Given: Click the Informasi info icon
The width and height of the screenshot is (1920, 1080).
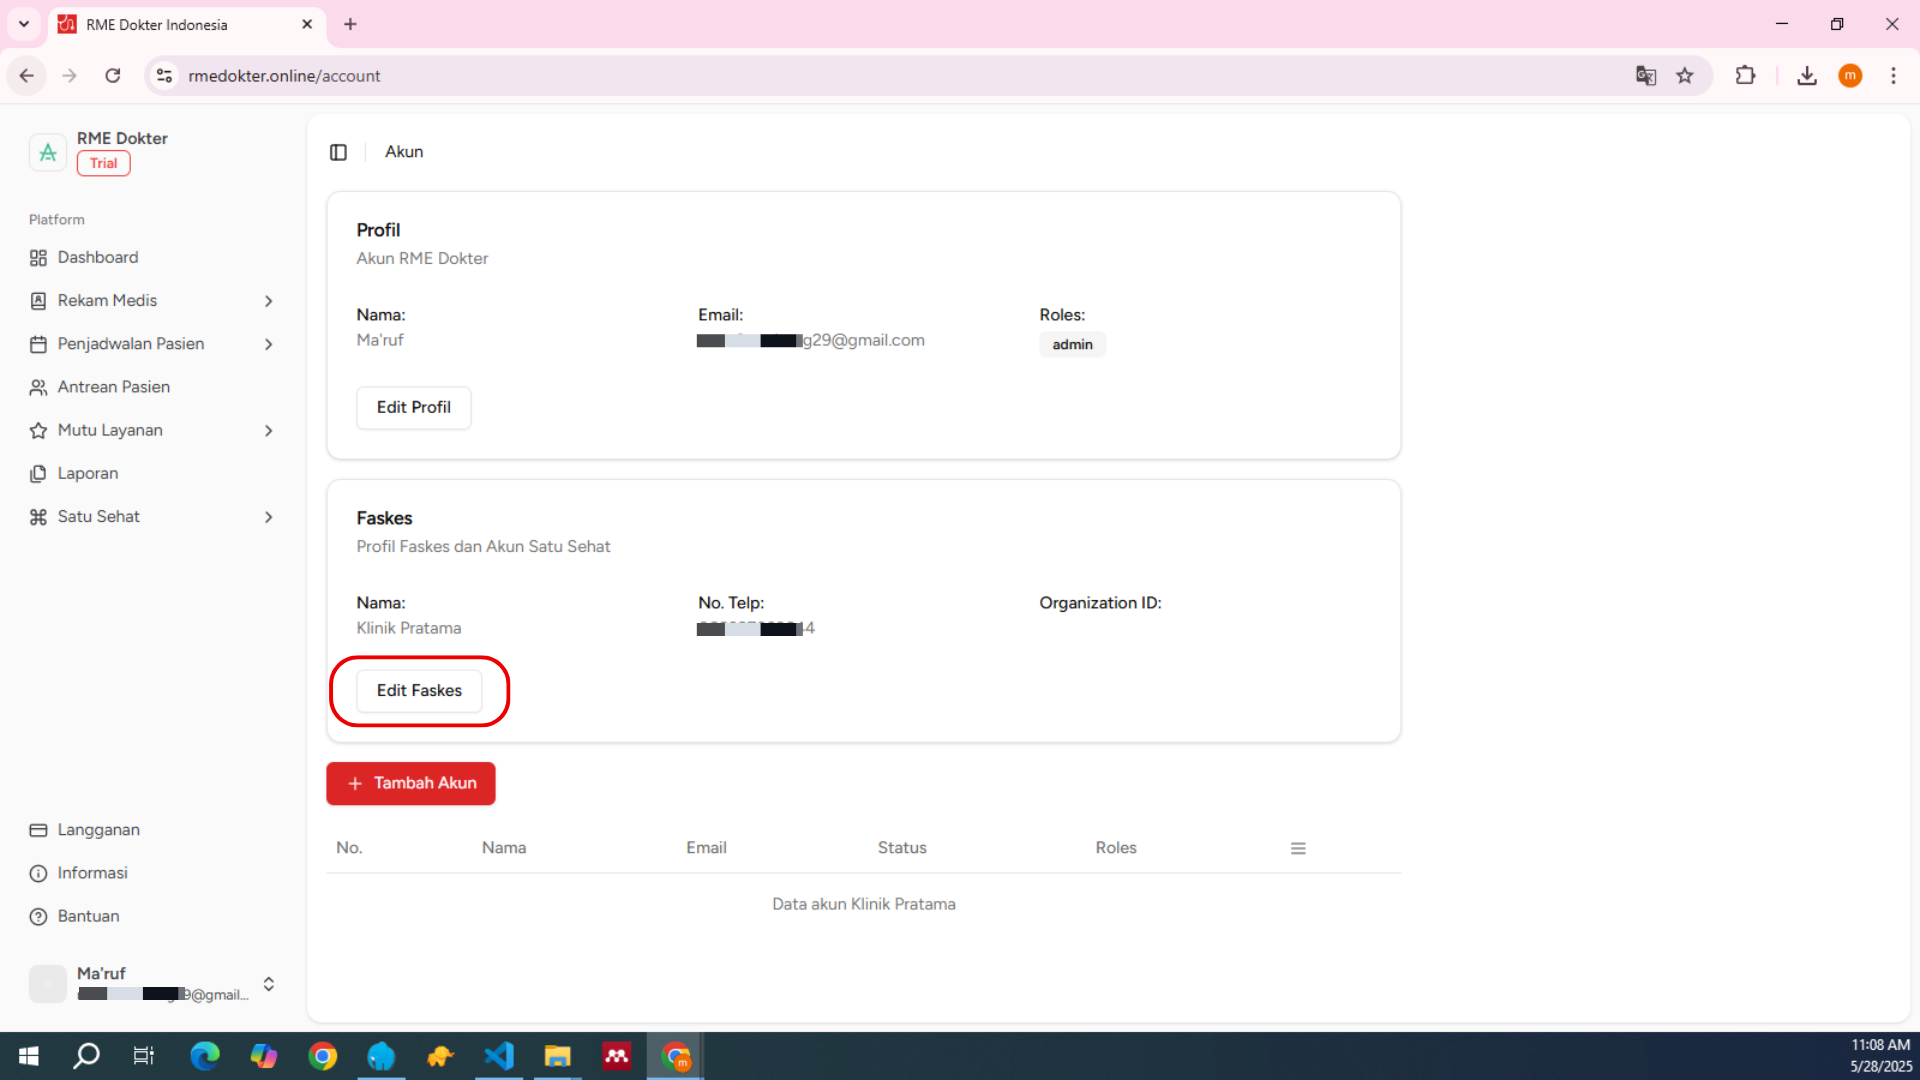Looking at the screenshot, I should (38, 874).
